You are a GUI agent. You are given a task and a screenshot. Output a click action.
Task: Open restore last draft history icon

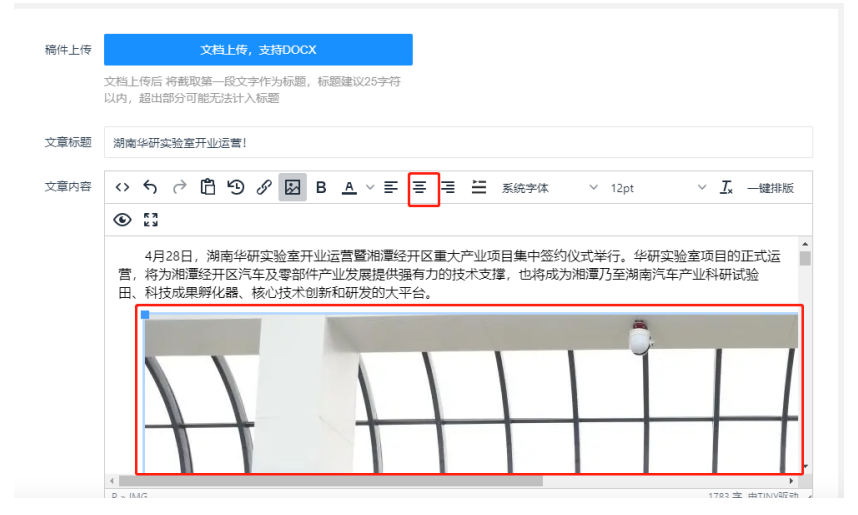tap(236, 188)
